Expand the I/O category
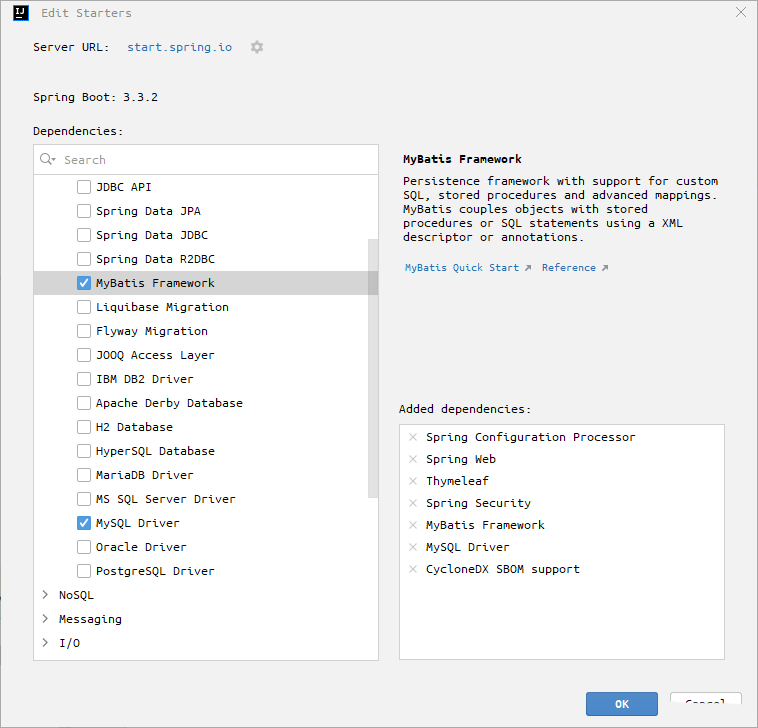The width and height of the screenshot is (758, 728). (45, 642)
